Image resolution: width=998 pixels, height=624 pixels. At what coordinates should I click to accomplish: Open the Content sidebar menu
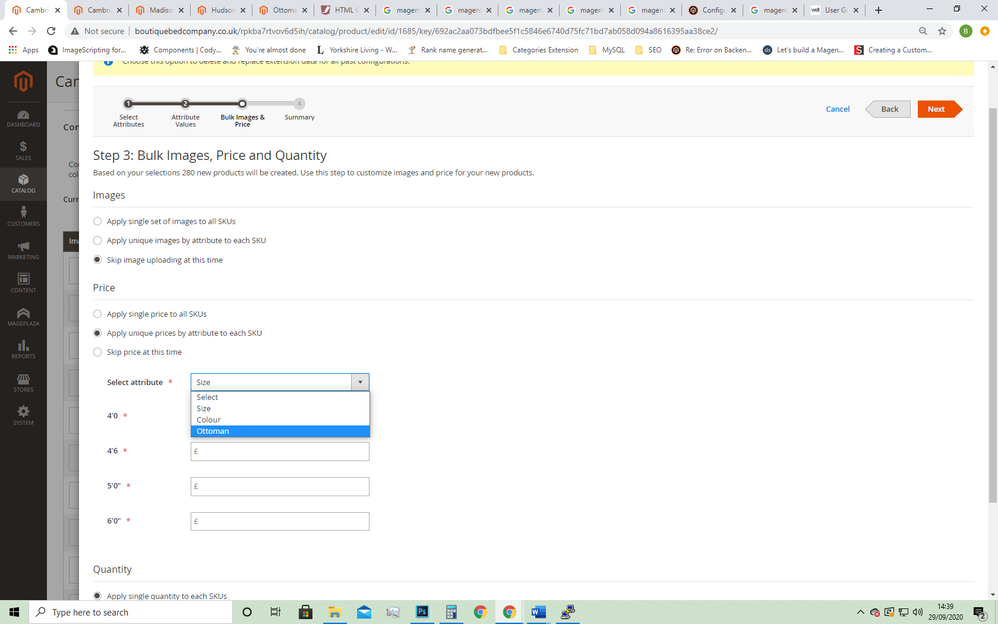[x=23, y=282]
